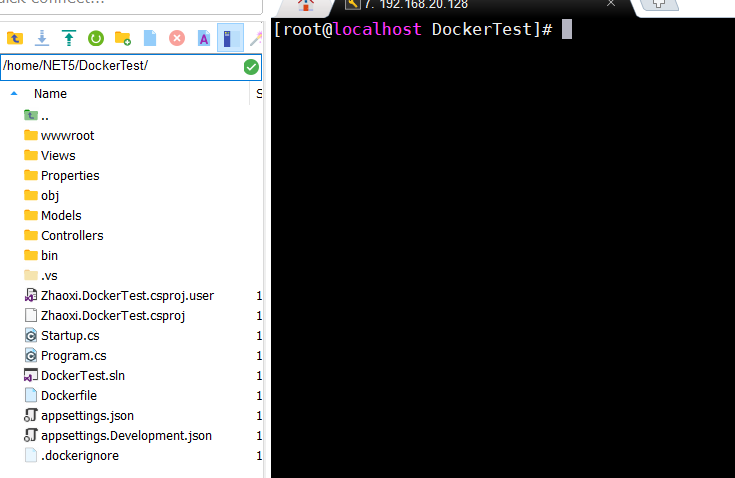Click the '..' parent folder entry
The image size is (735, 478).
[x=44, y=115]
